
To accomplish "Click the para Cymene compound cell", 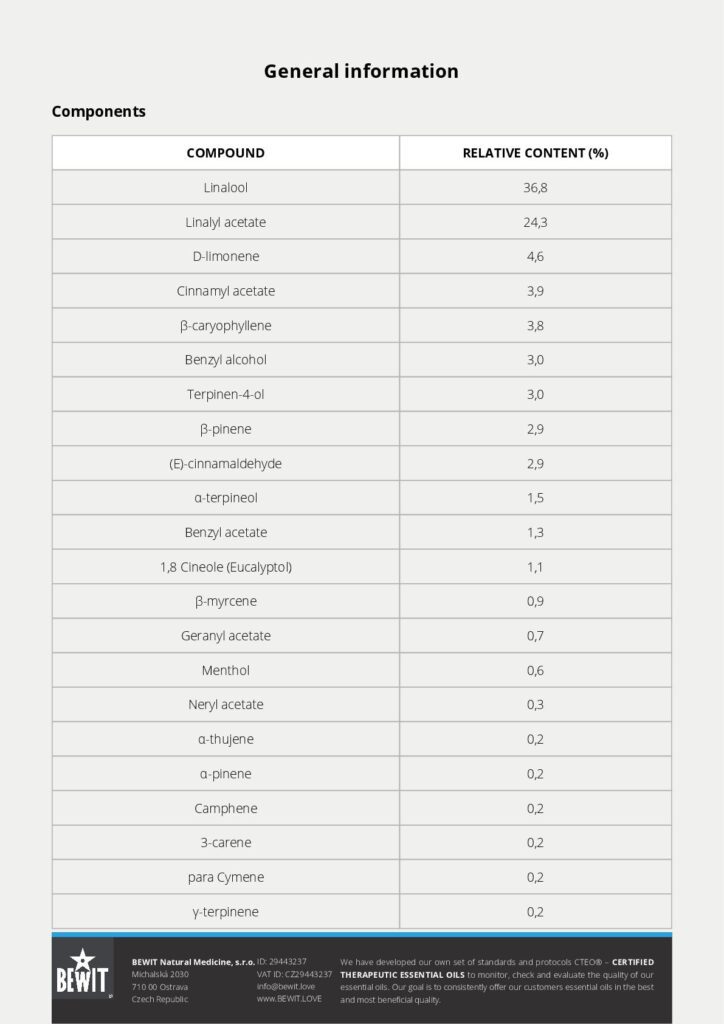I will tap(226, 877).
